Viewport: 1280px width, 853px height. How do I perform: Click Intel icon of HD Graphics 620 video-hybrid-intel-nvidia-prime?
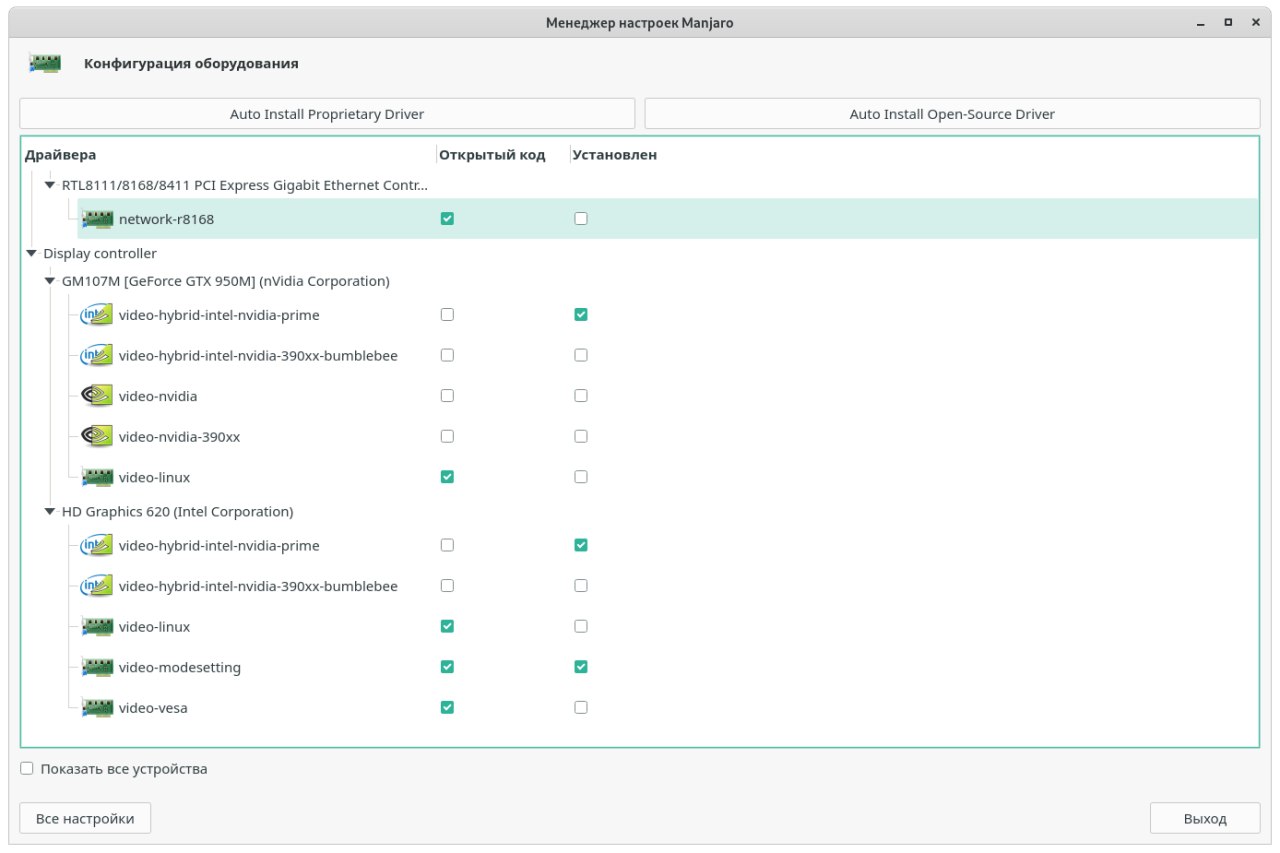pos(97,546)
